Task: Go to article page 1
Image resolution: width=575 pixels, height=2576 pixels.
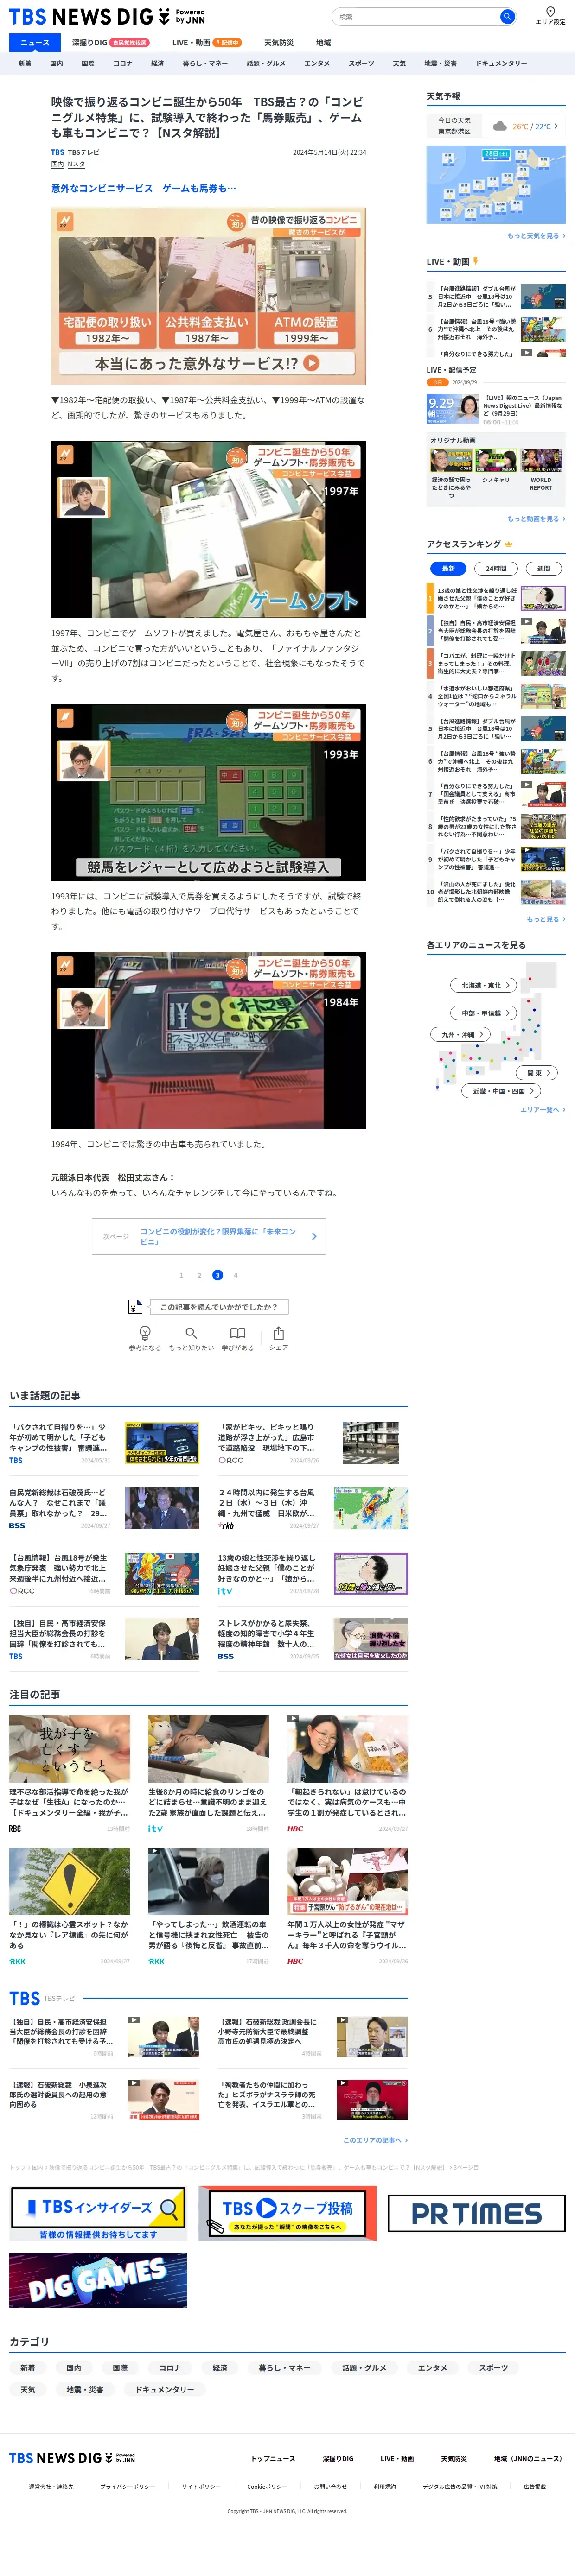Action: 181,1275
